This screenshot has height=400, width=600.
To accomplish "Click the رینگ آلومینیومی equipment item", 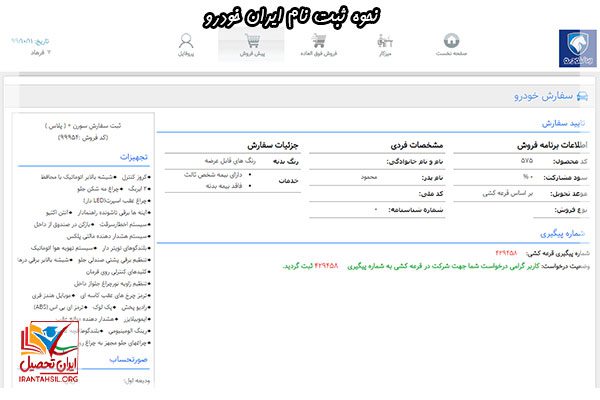I will [x=127, y=331].
